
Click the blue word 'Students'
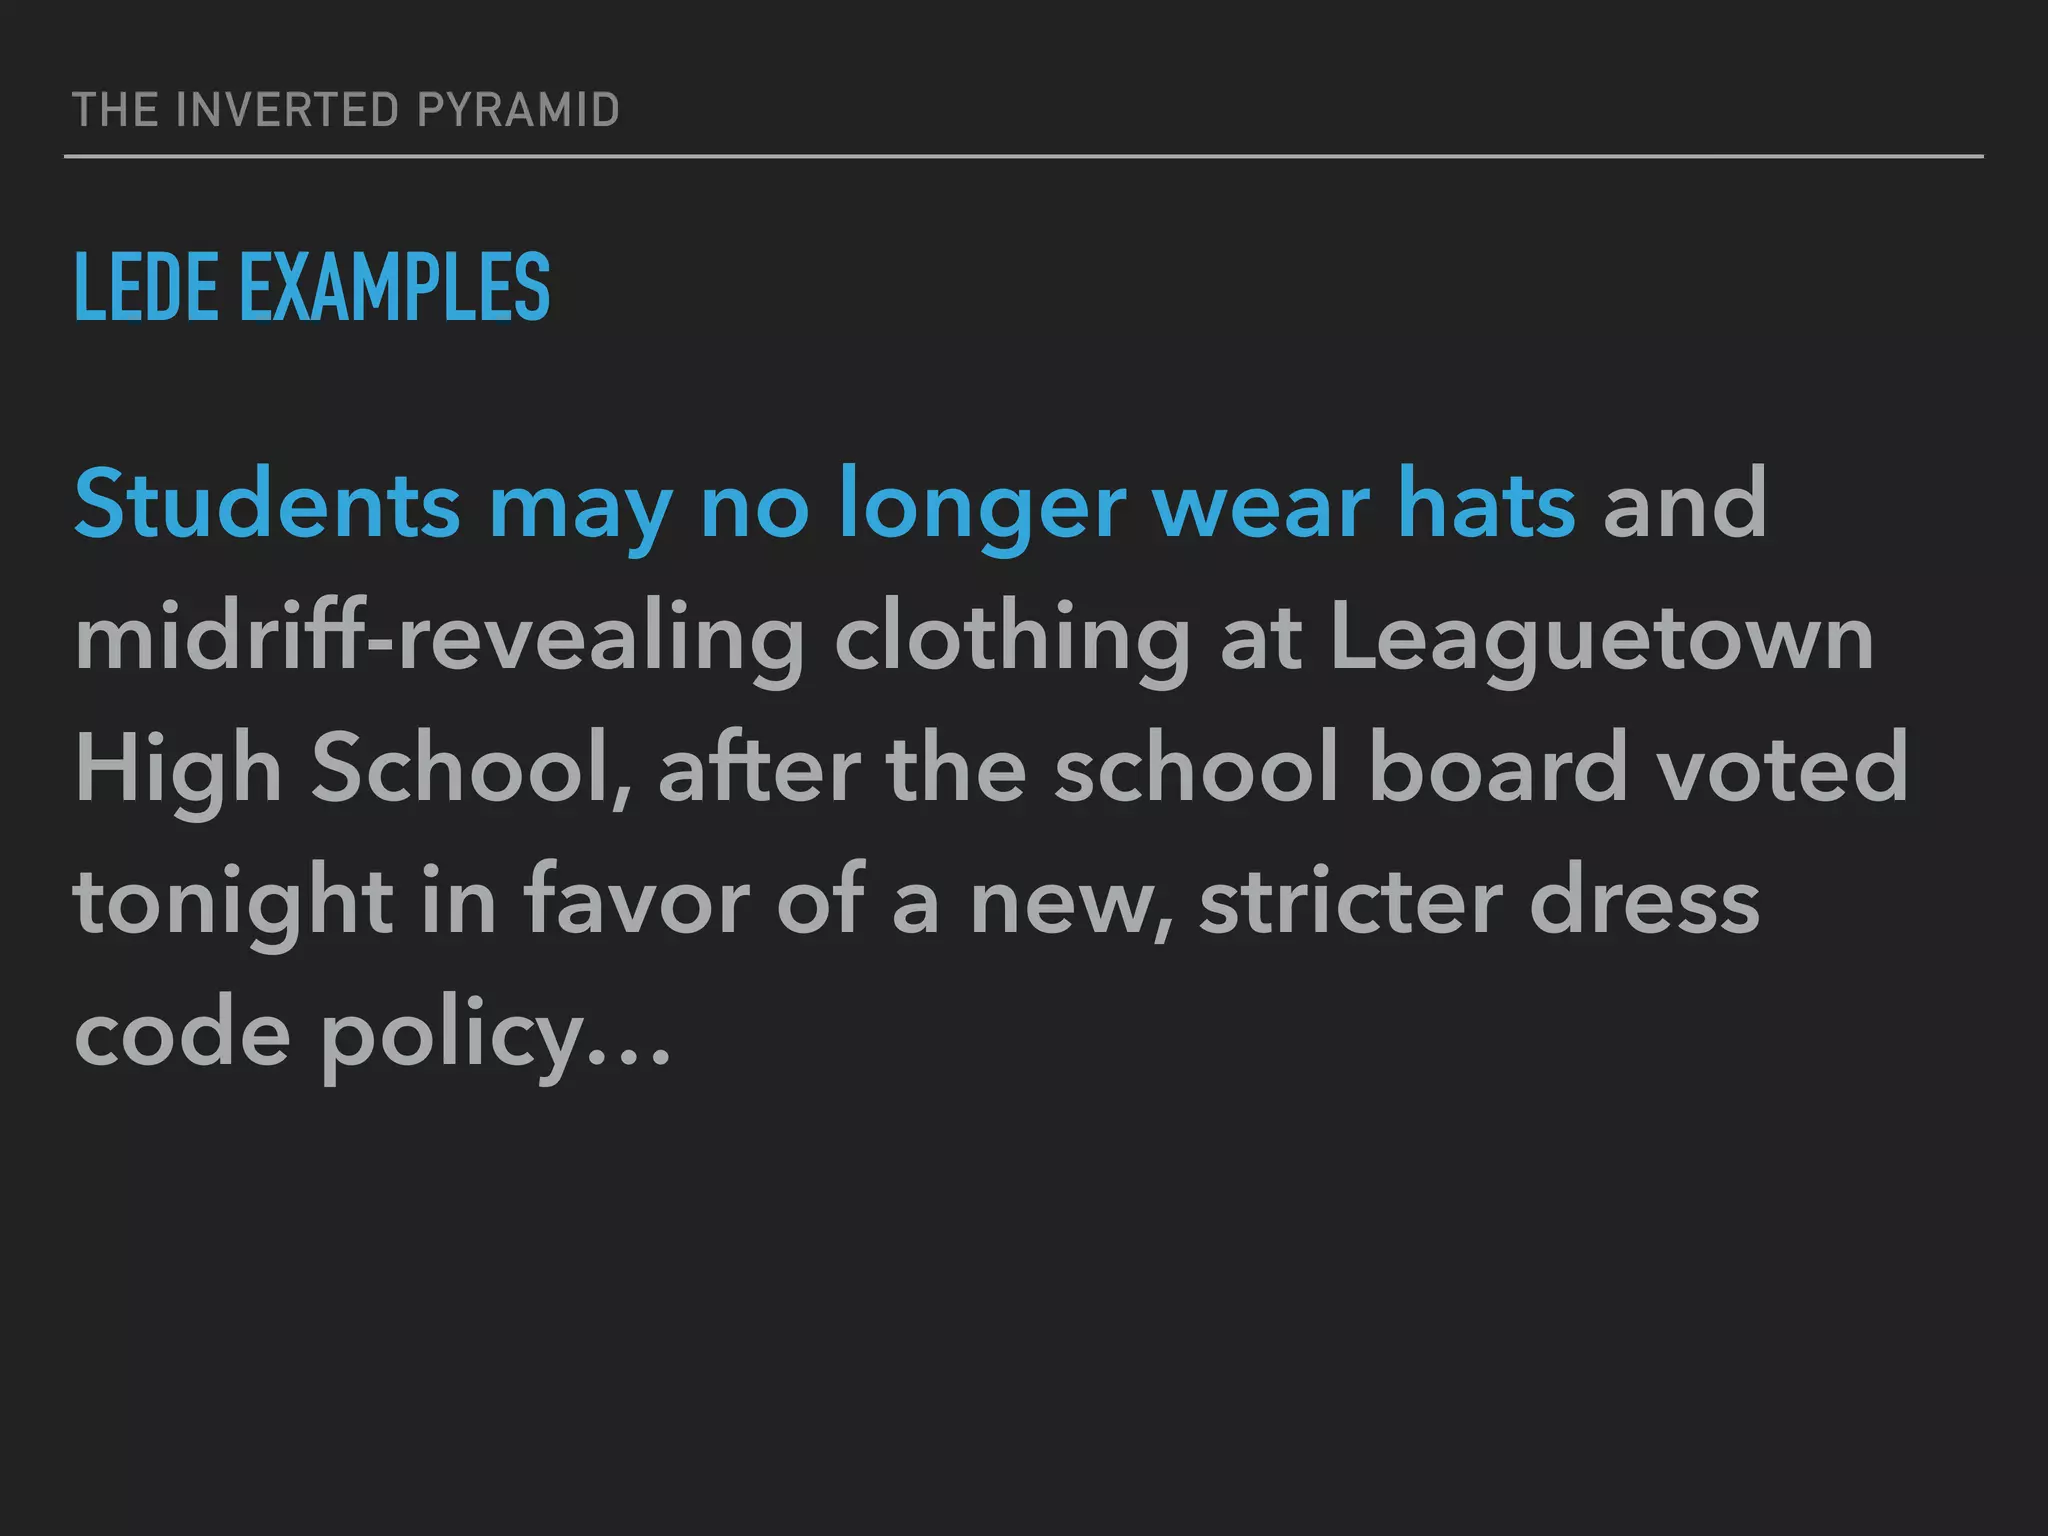(268, 503)
